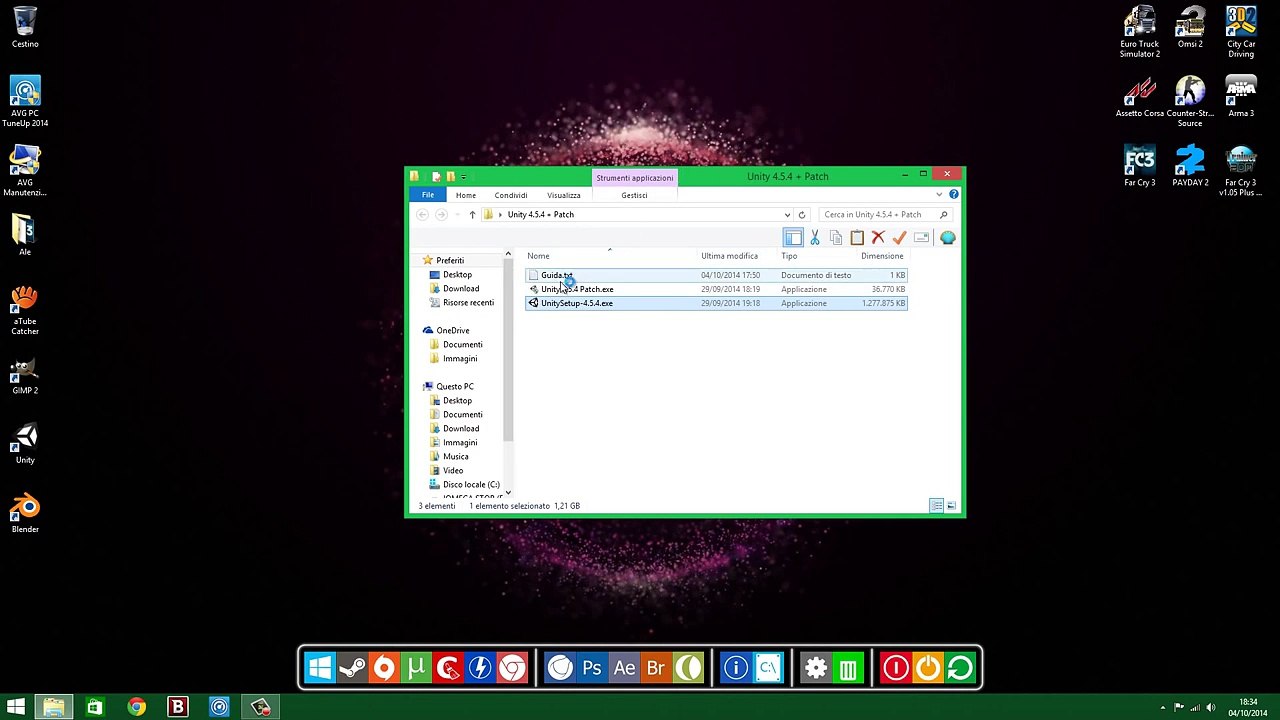Launch Origin from the dock
Viewport: 1280px width, 720px height.
(384, 668)
